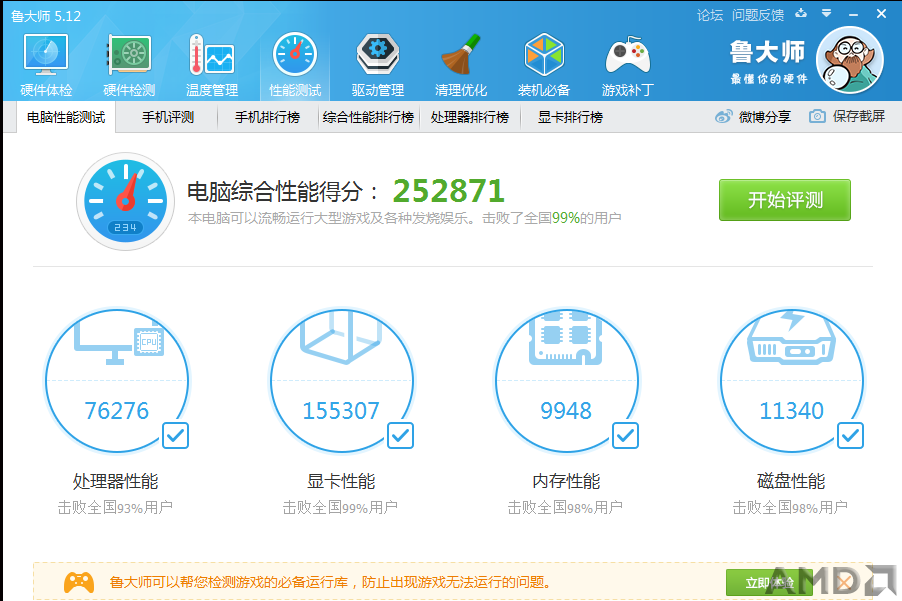Screen dimensions: 902x601
Task: Open the title bar dropdown menu arrow
Action: click(x=827, y=13)
